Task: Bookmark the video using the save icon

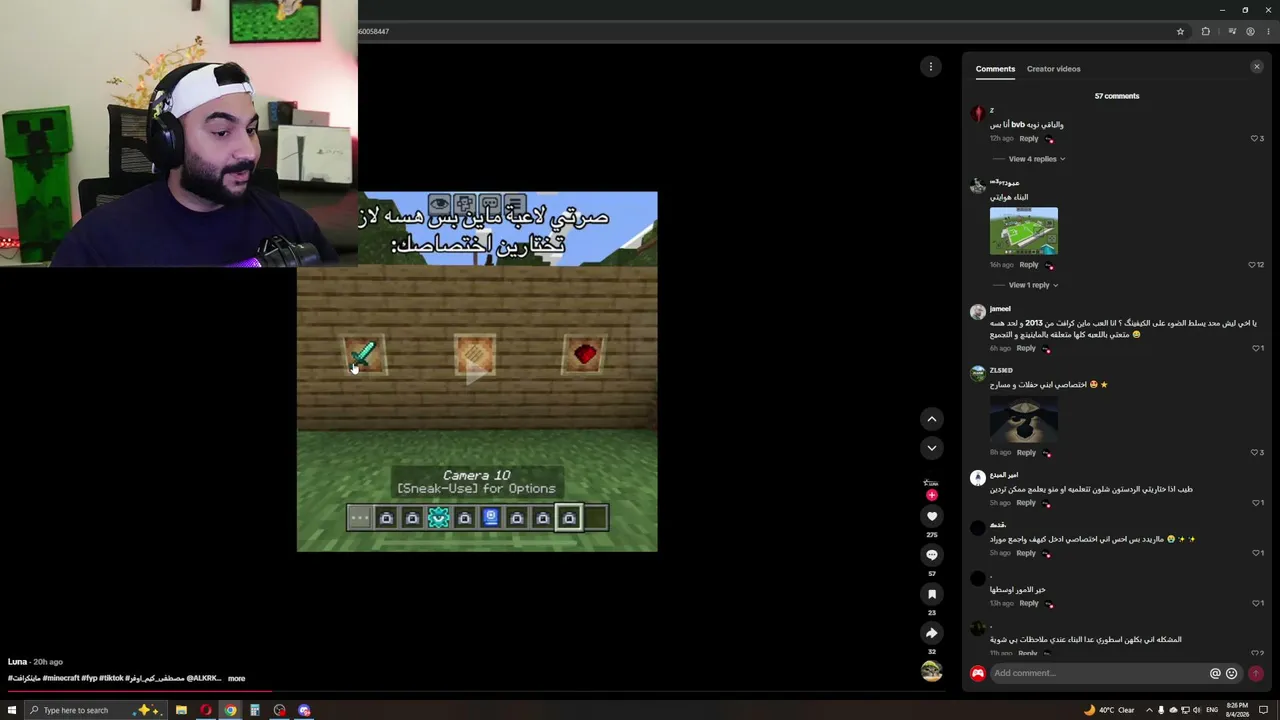Action: [x=931, y=594]
